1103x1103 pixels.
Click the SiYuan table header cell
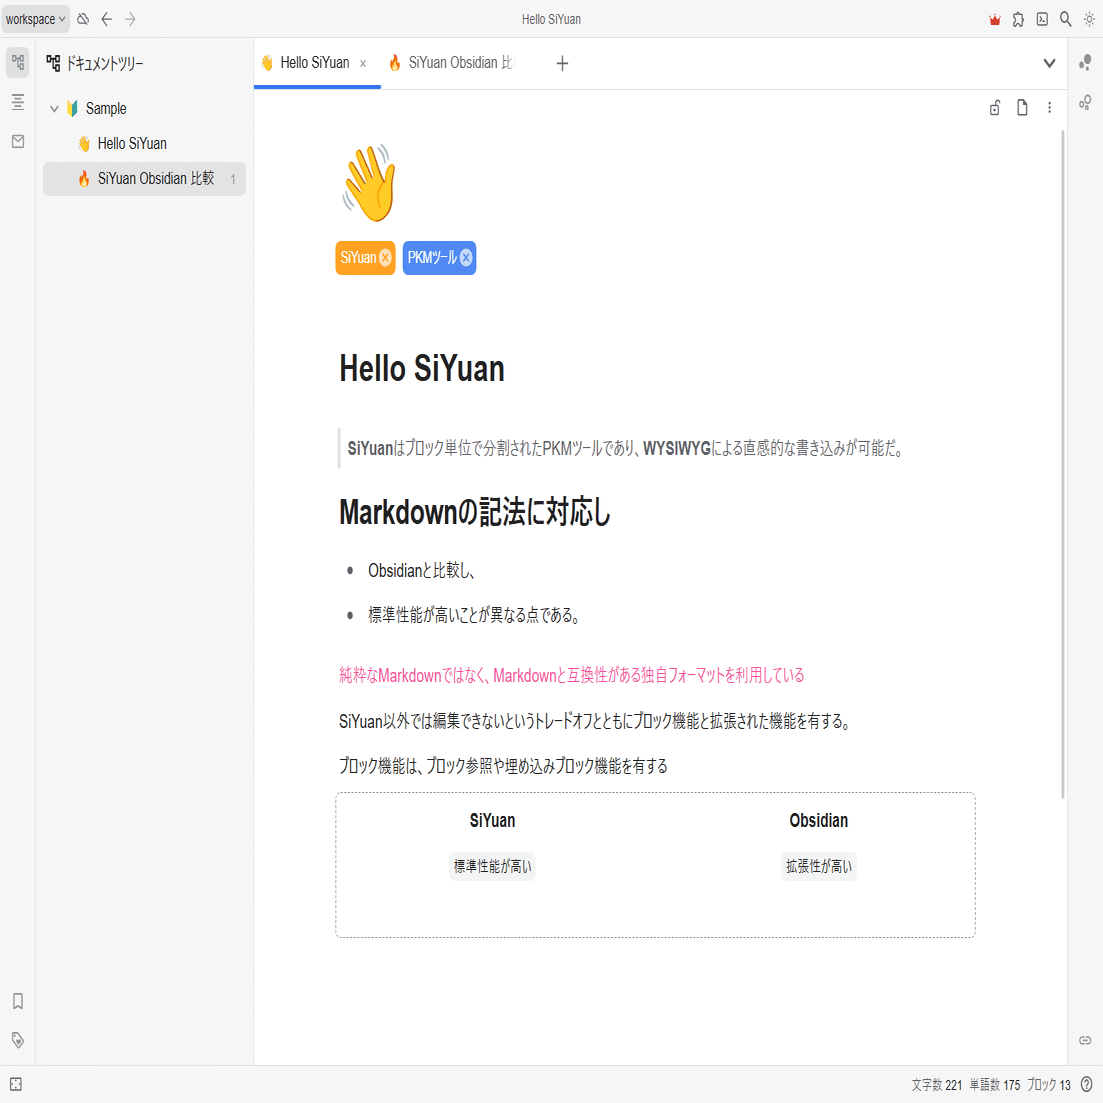click(492, 821)
